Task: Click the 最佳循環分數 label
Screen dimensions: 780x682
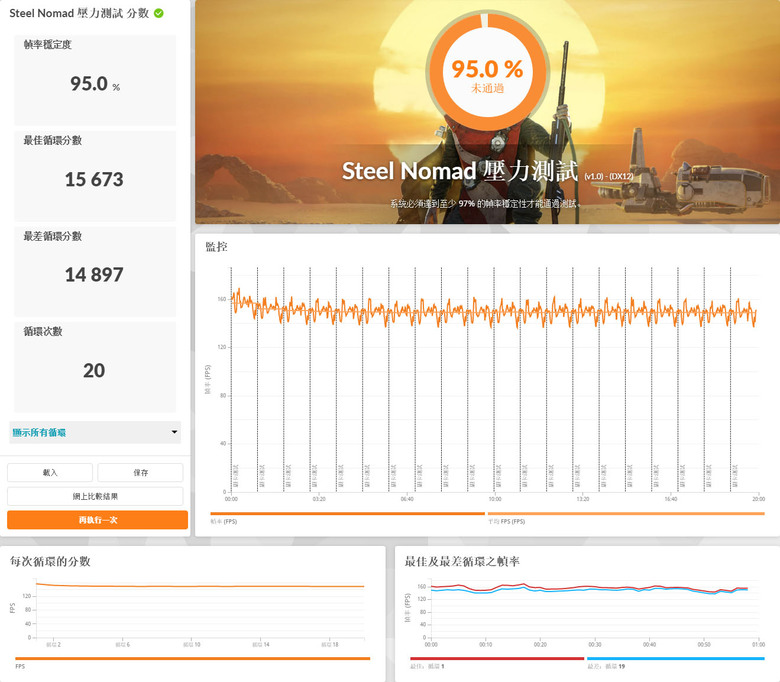Action: point(53,140)
